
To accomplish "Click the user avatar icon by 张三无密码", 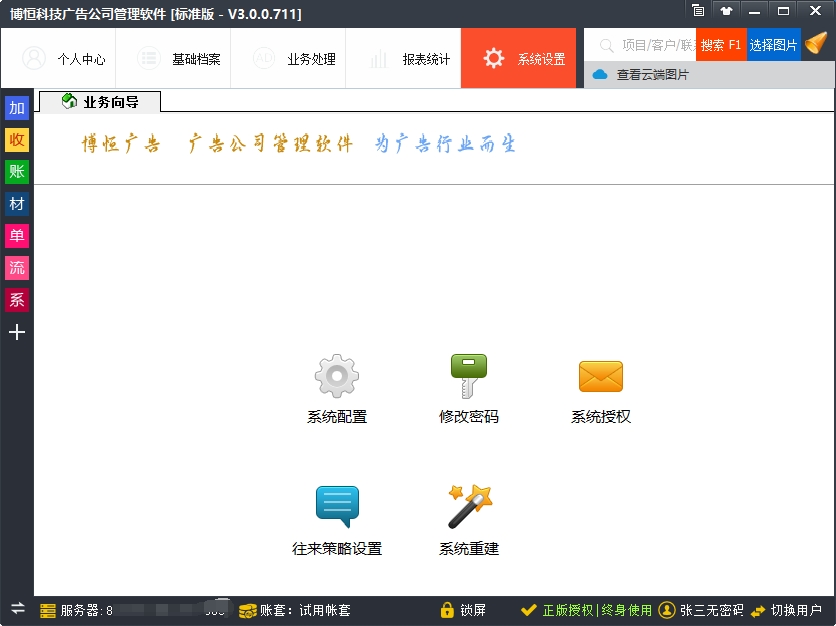I will pyautogui.click(x=667, y=610).
